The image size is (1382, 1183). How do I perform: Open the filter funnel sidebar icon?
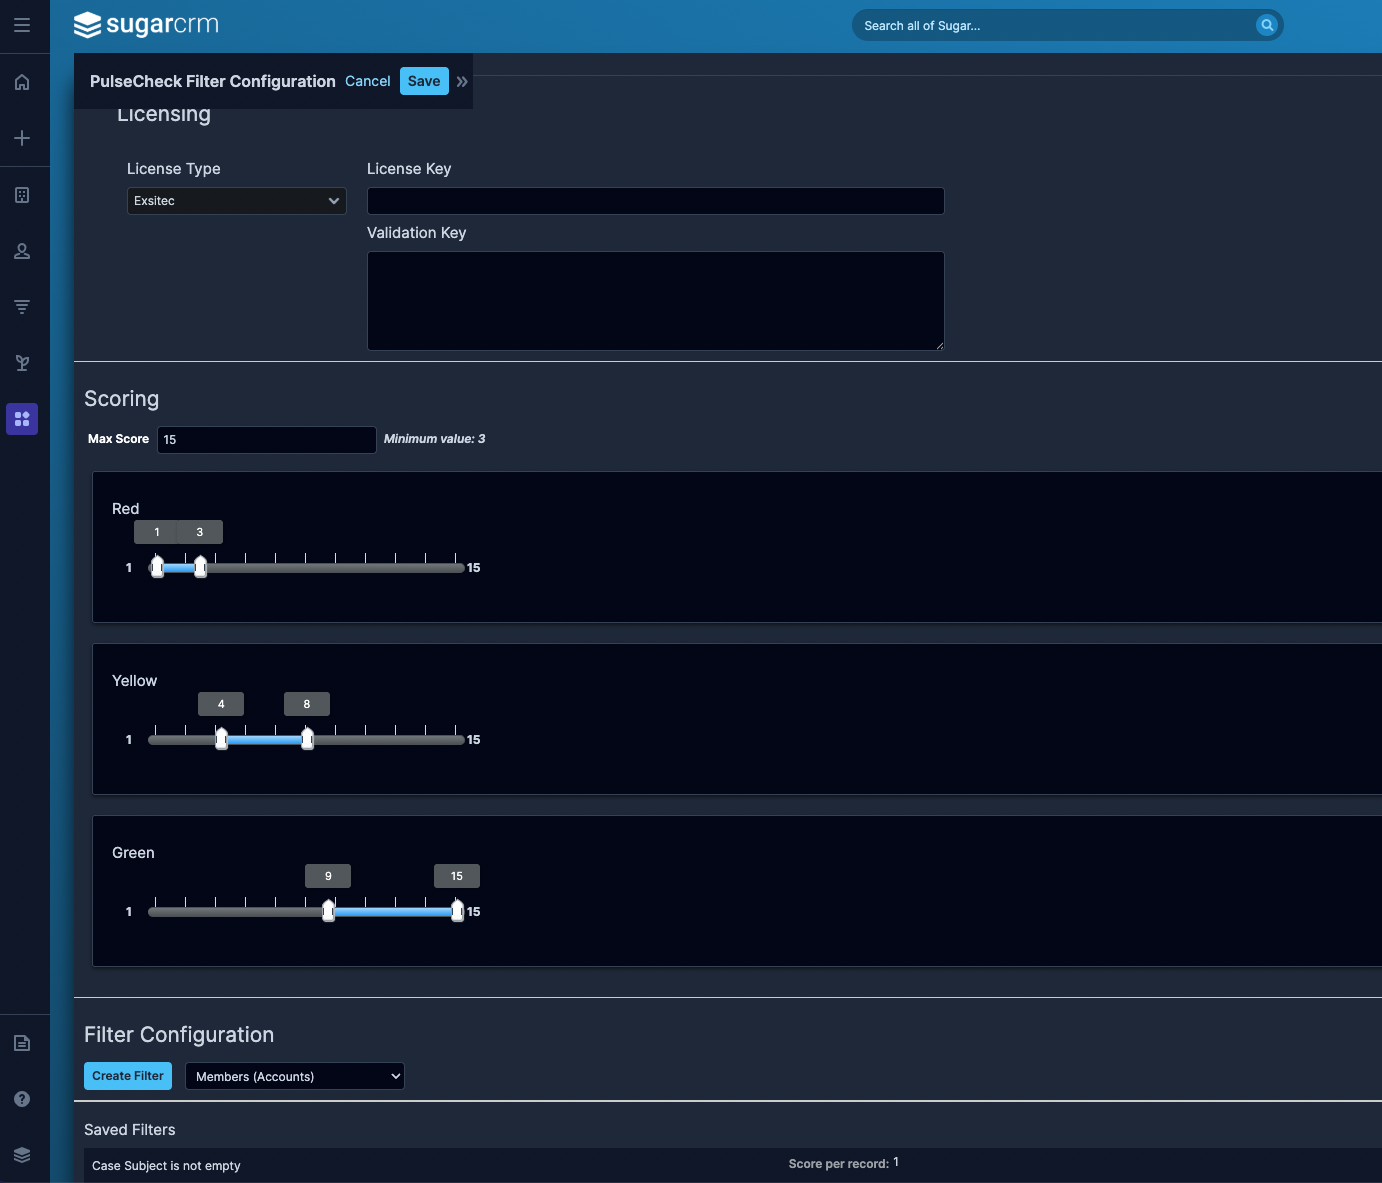[22, 307]
